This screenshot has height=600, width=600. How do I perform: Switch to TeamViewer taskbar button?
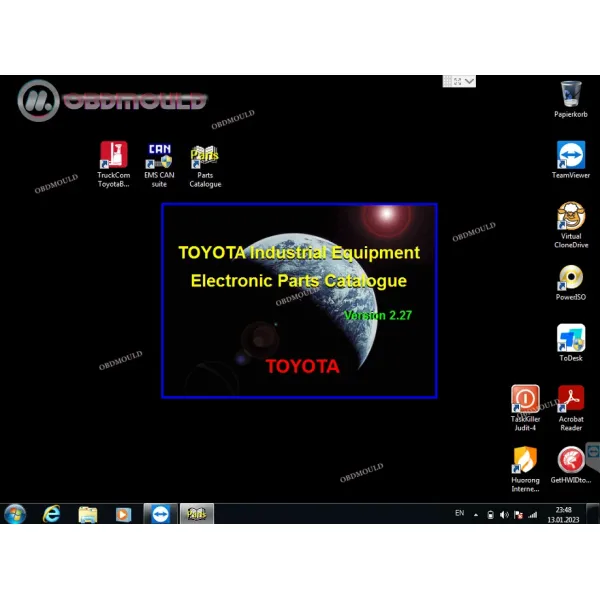click(160, 514)
